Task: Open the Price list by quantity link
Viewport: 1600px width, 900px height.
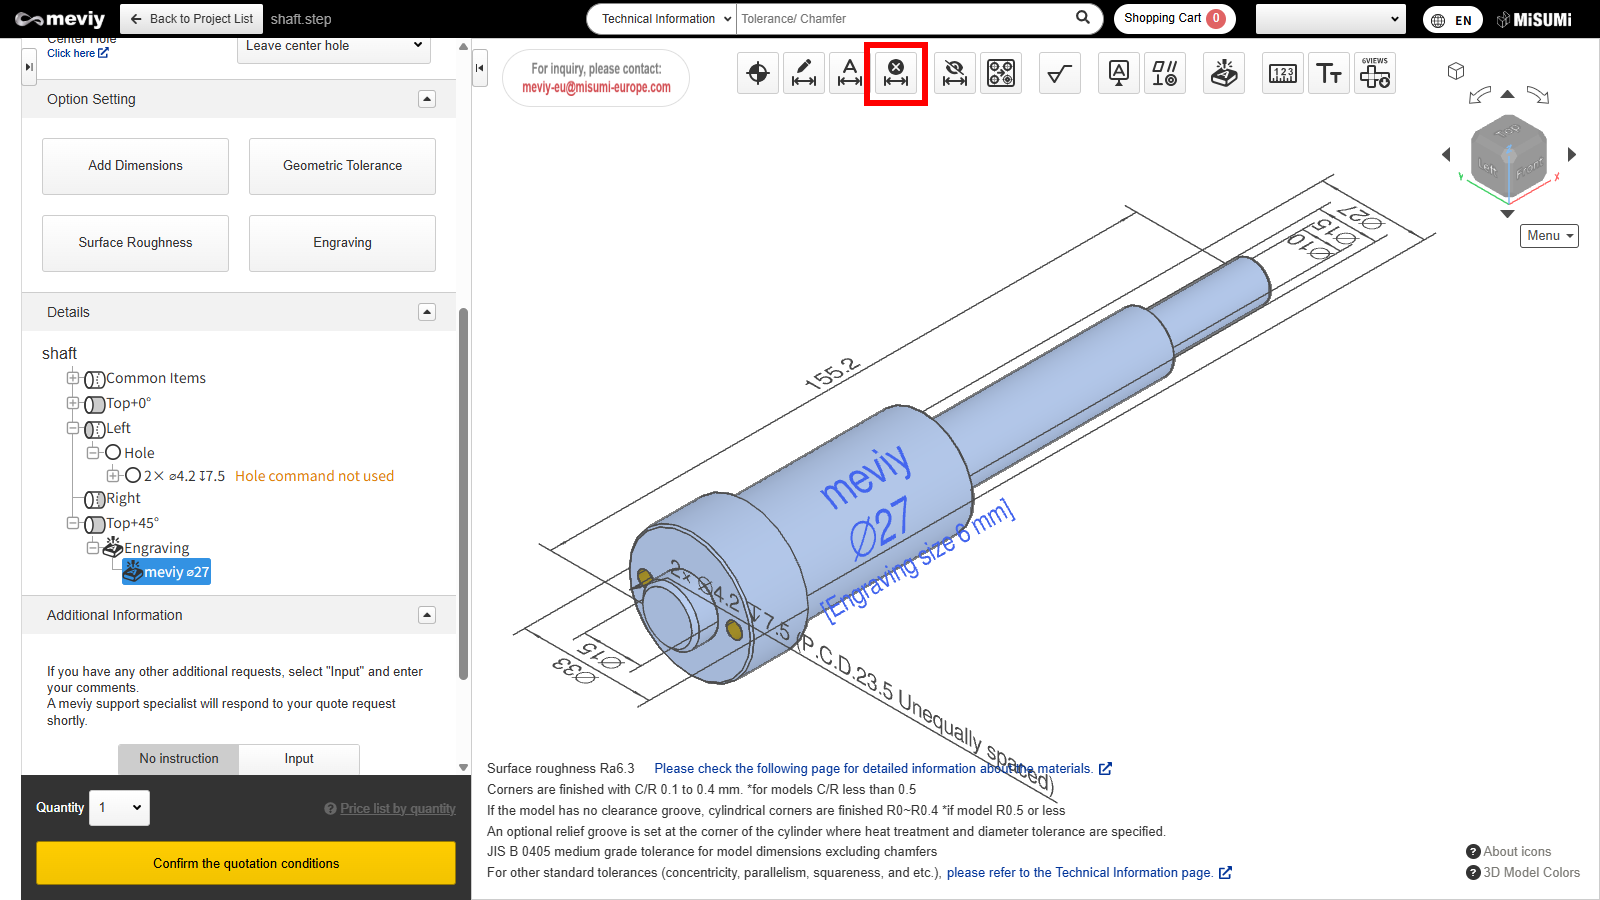Action: point(397,809)
